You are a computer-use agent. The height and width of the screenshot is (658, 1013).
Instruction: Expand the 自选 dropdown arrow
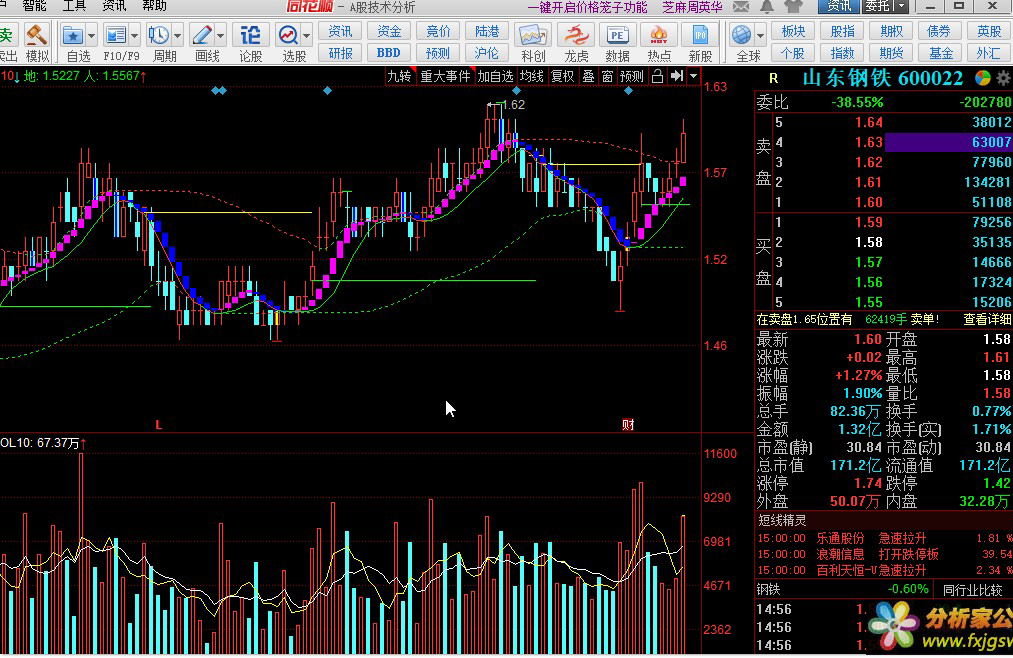(91, 36)
